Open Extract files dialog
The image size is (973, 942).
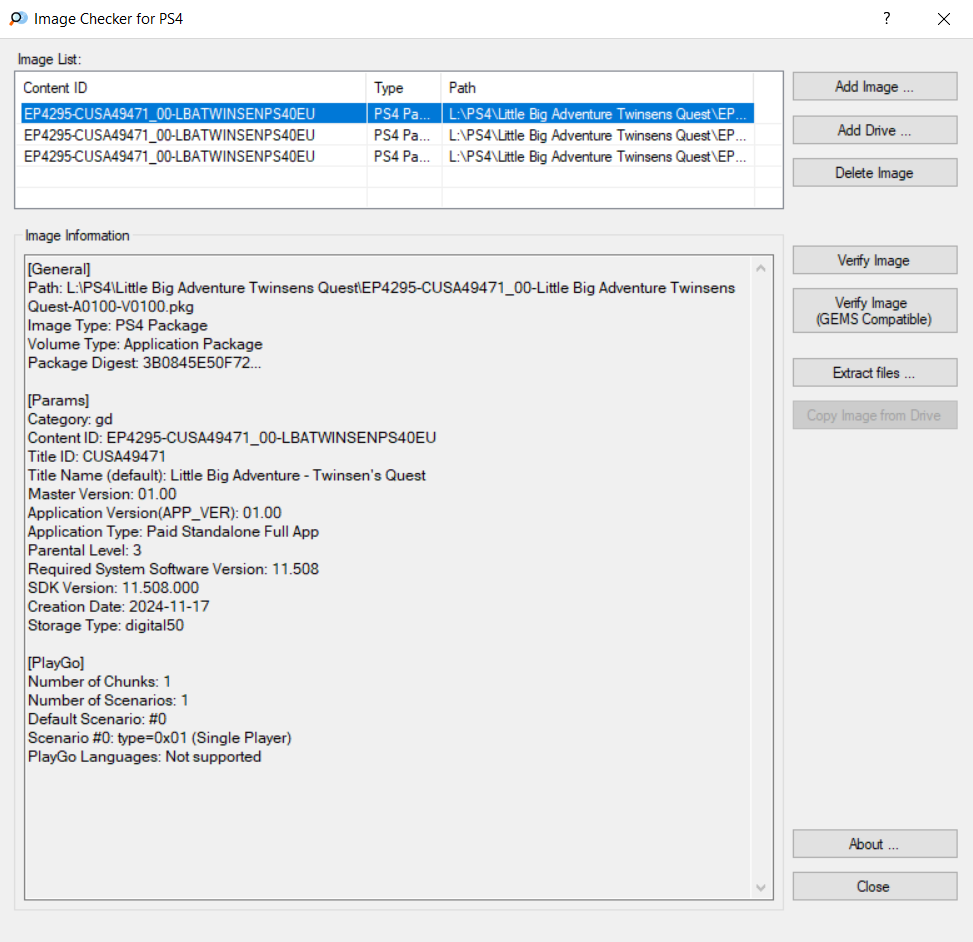click(x=874, y=372)
